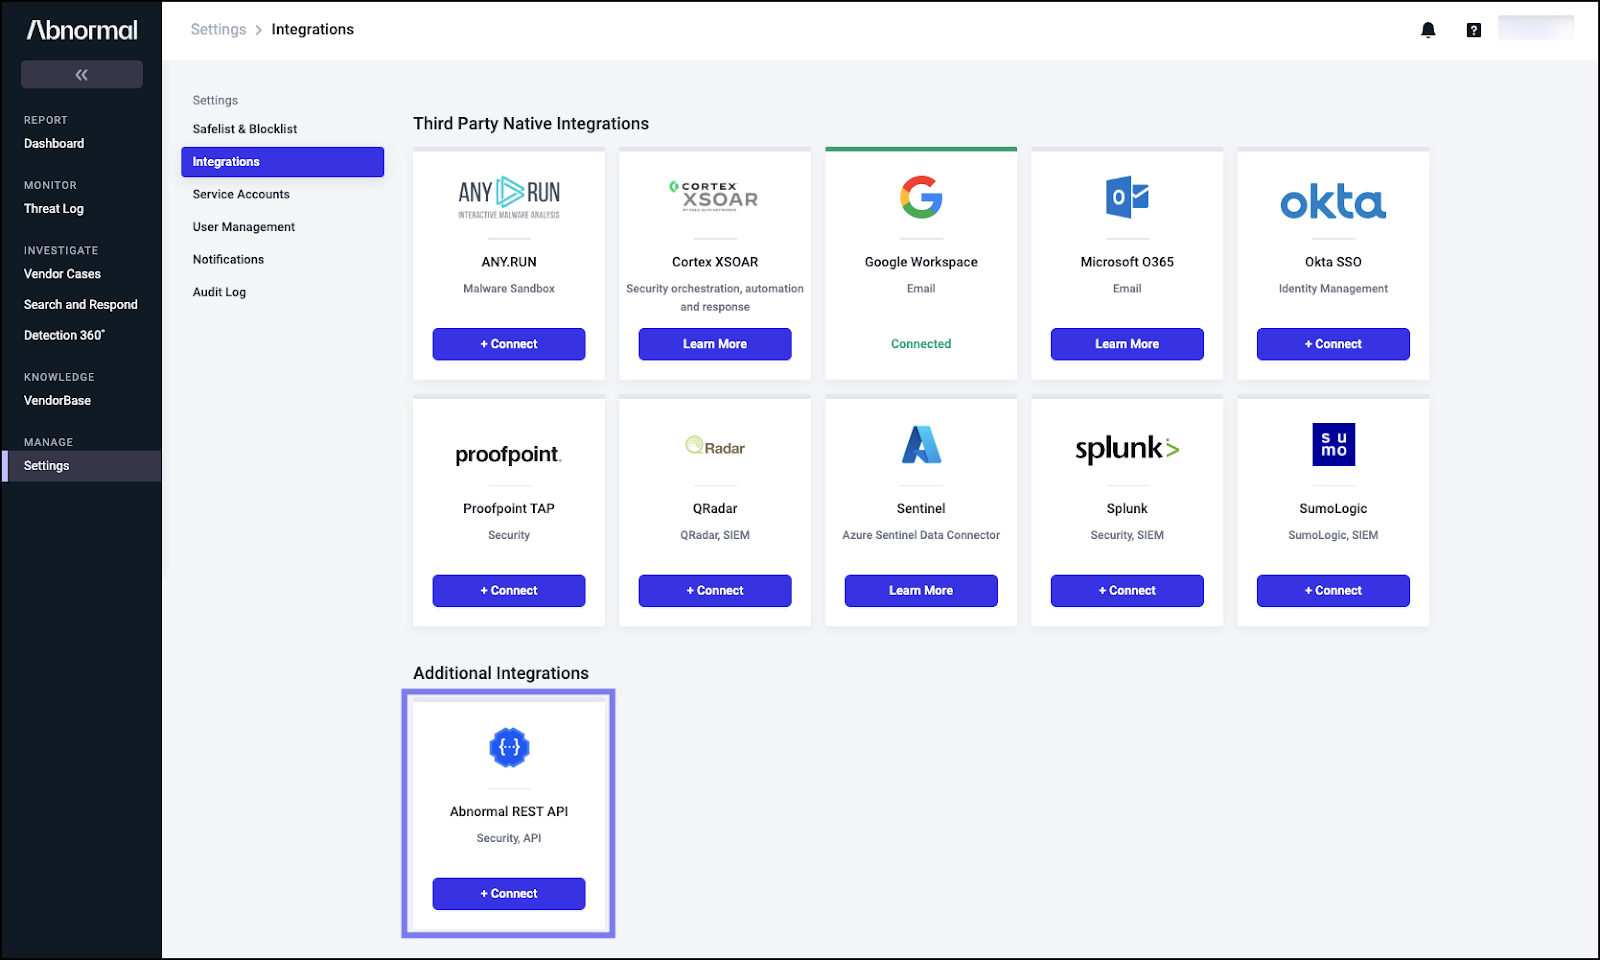Navigate to the Threat Log section
Image resolution: width=1600 pixels, height=960 pixels.
53,209
